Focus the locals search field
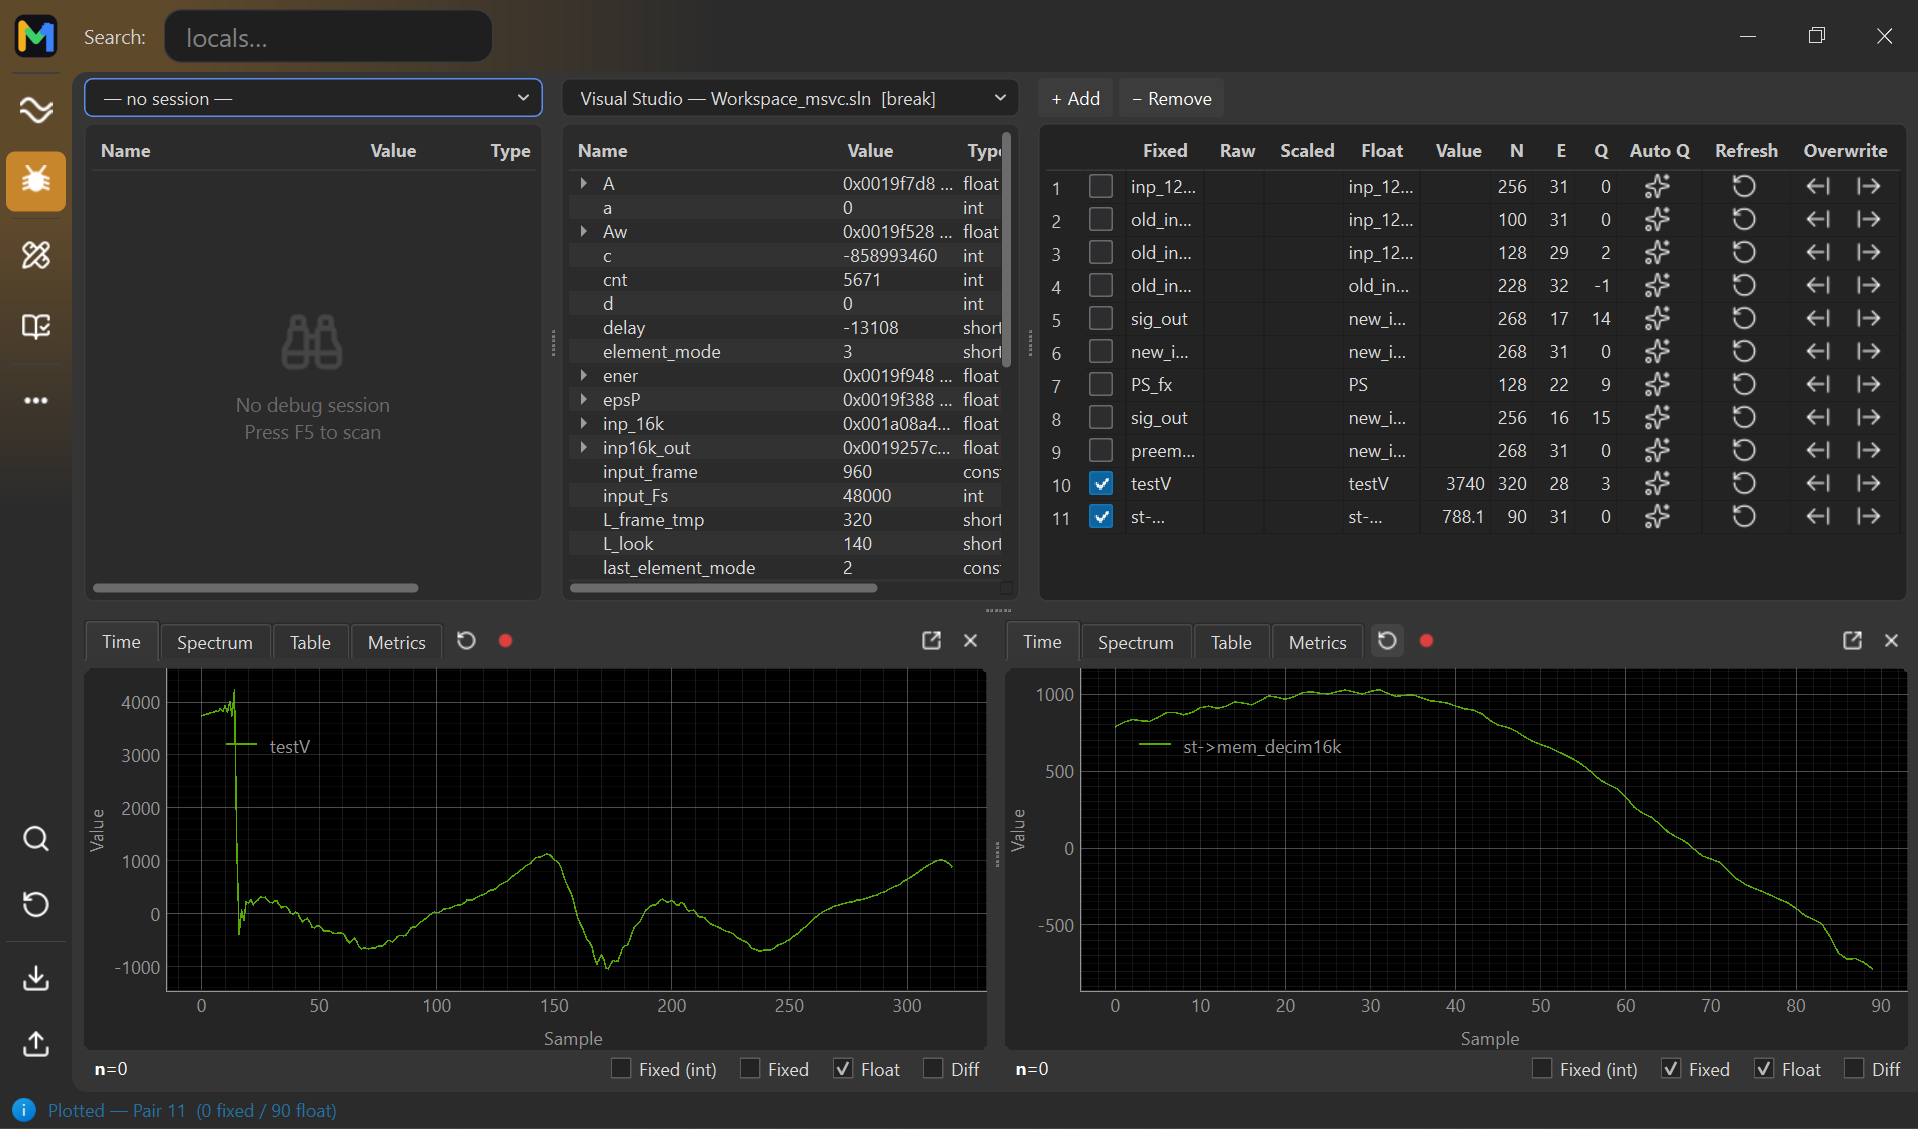Viewport: 1918px width, 1129px height. tap(328, 37)
